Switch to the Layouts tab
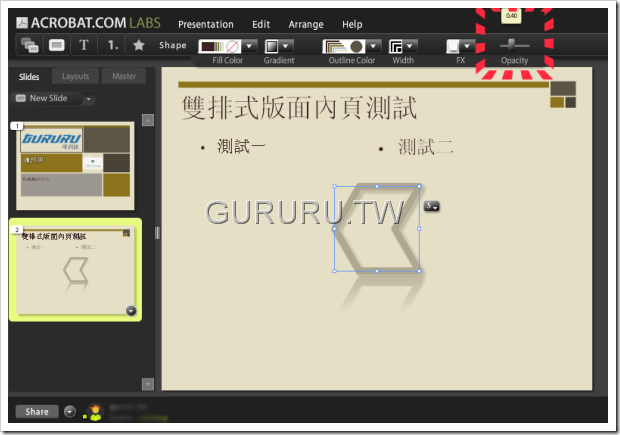The width and height of the screenshot is (620, 435). [x=76, y=76]
